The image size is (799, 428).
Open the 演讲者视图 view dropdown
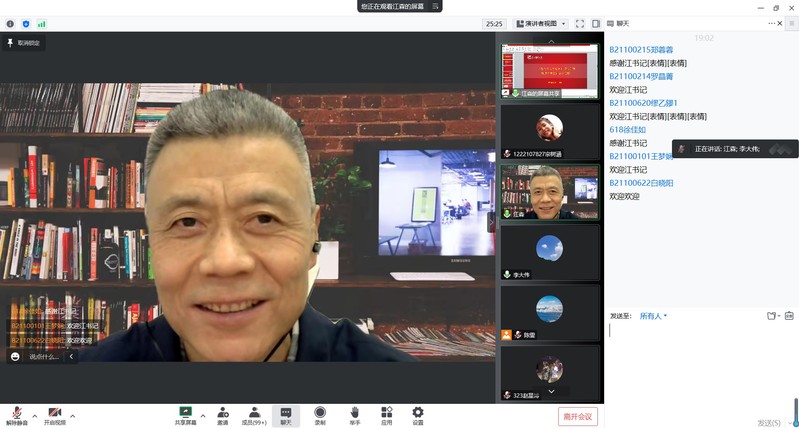(x=541, y=23)
